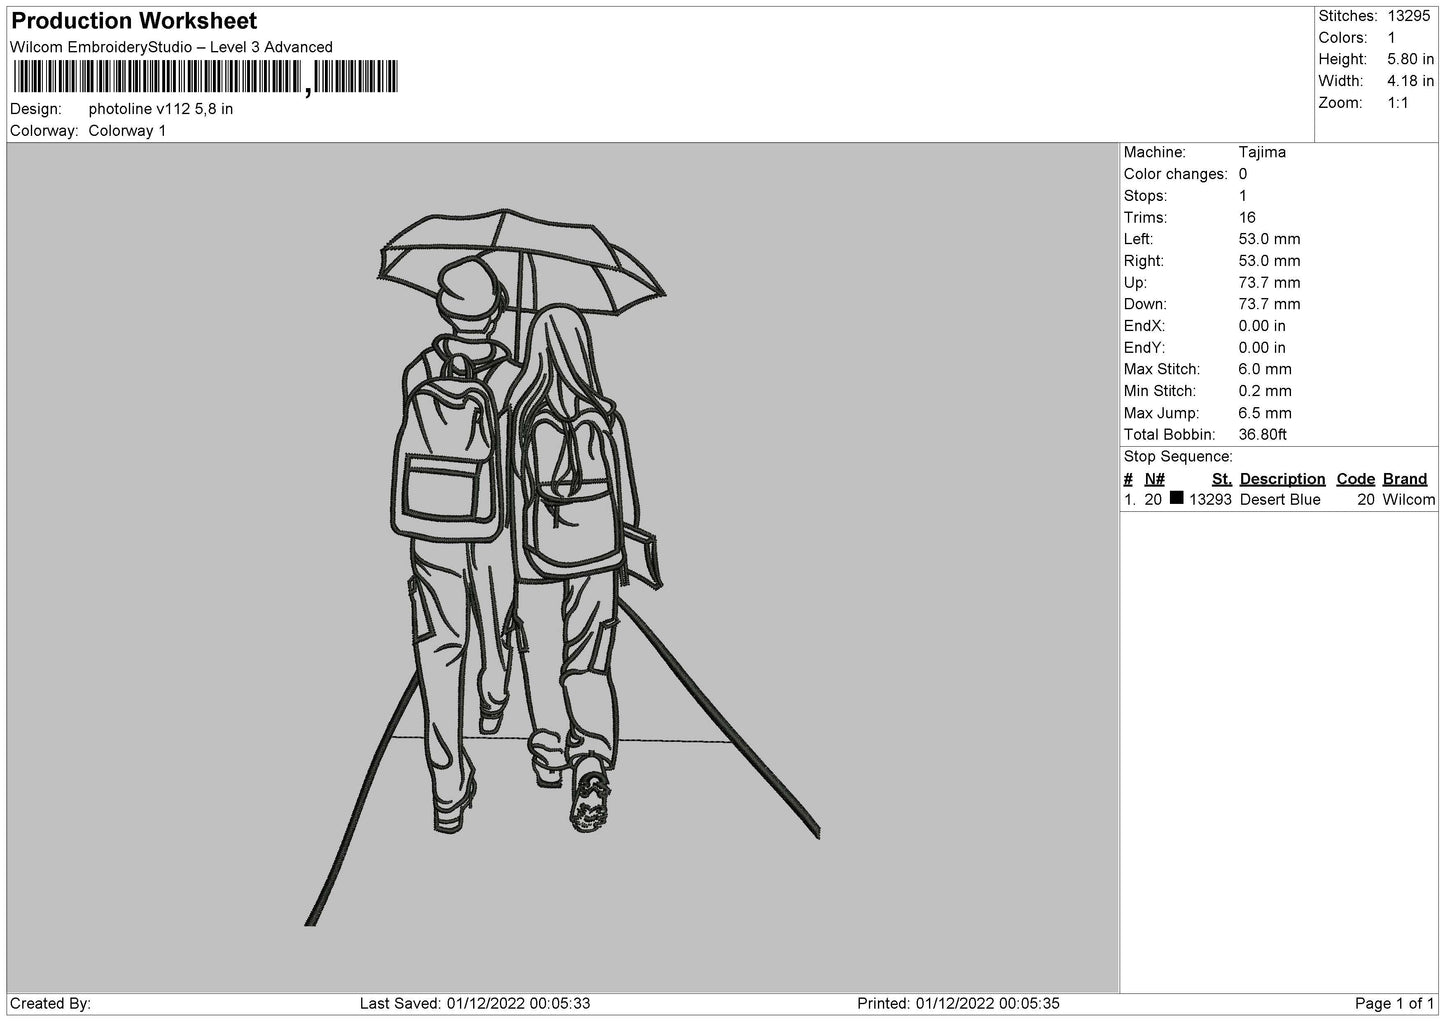The image size is (1445, 1021).
Task: Click Page 1 of 1 in footer
Action: point(1394,1003)
